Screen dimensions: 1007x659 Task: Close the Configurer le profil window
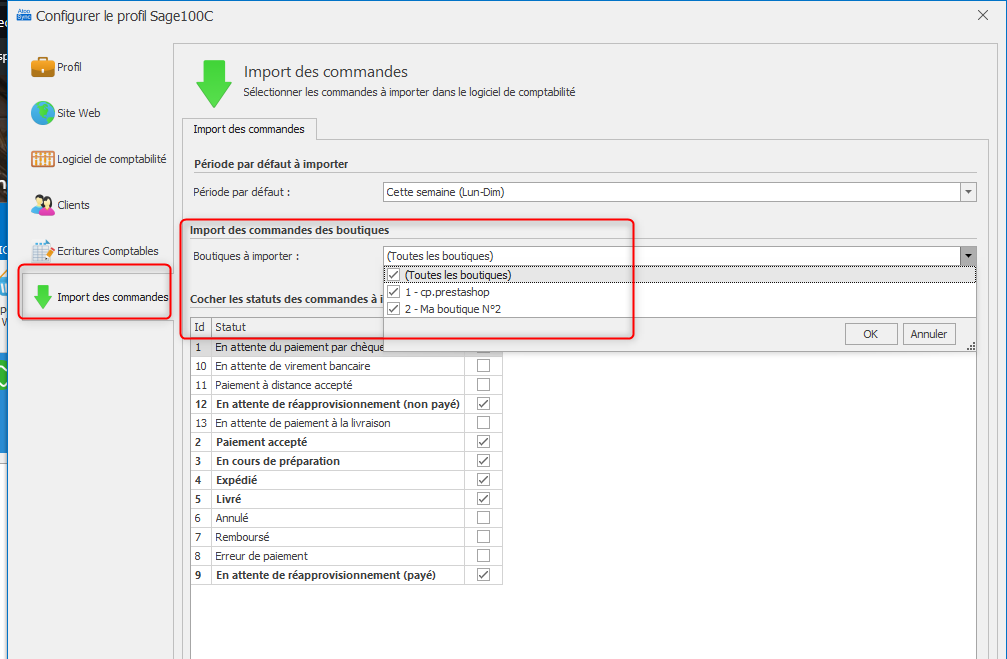coord(983,15)
